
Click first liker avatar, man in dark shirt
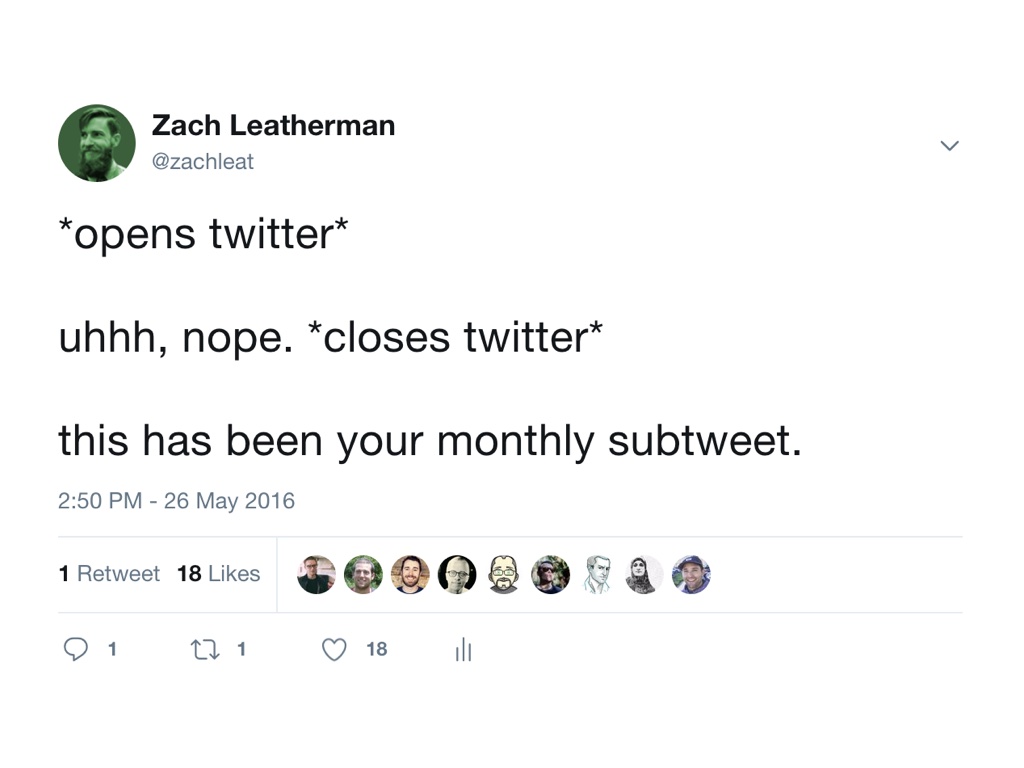coord(317,575)
